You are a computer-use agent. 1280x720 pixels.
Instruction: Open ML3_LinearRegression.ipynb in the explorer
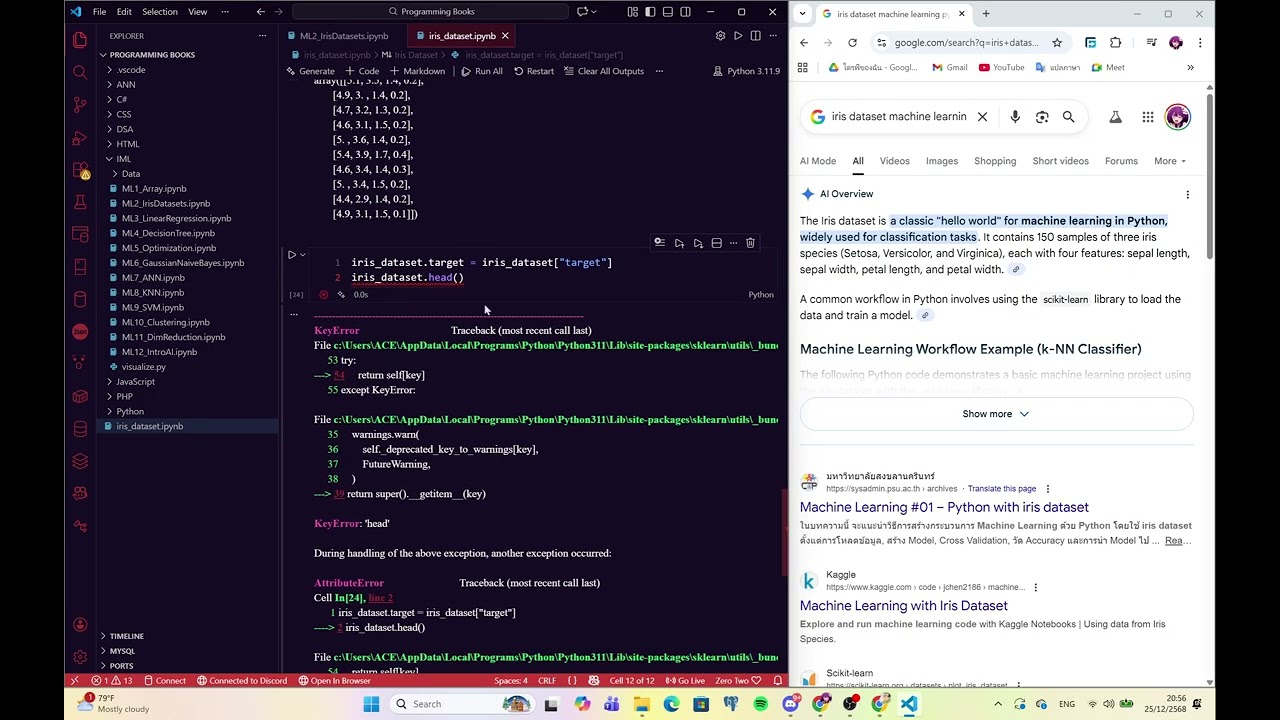(176, 218)
